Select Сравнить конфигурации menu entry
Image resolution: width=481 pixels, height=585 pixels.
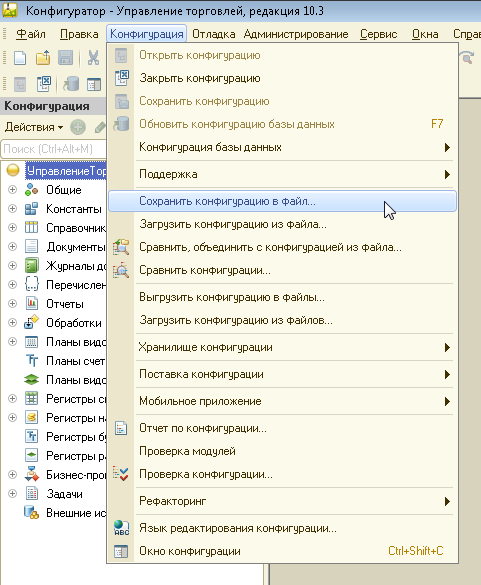coord(282,270)
